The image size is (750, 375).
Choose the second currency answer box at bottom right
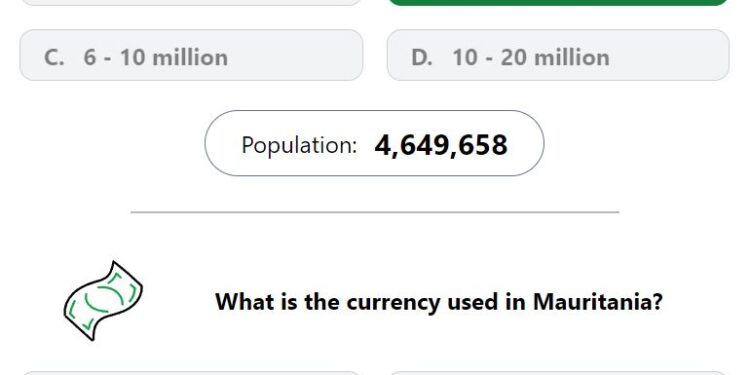click(x=558, y=373)
